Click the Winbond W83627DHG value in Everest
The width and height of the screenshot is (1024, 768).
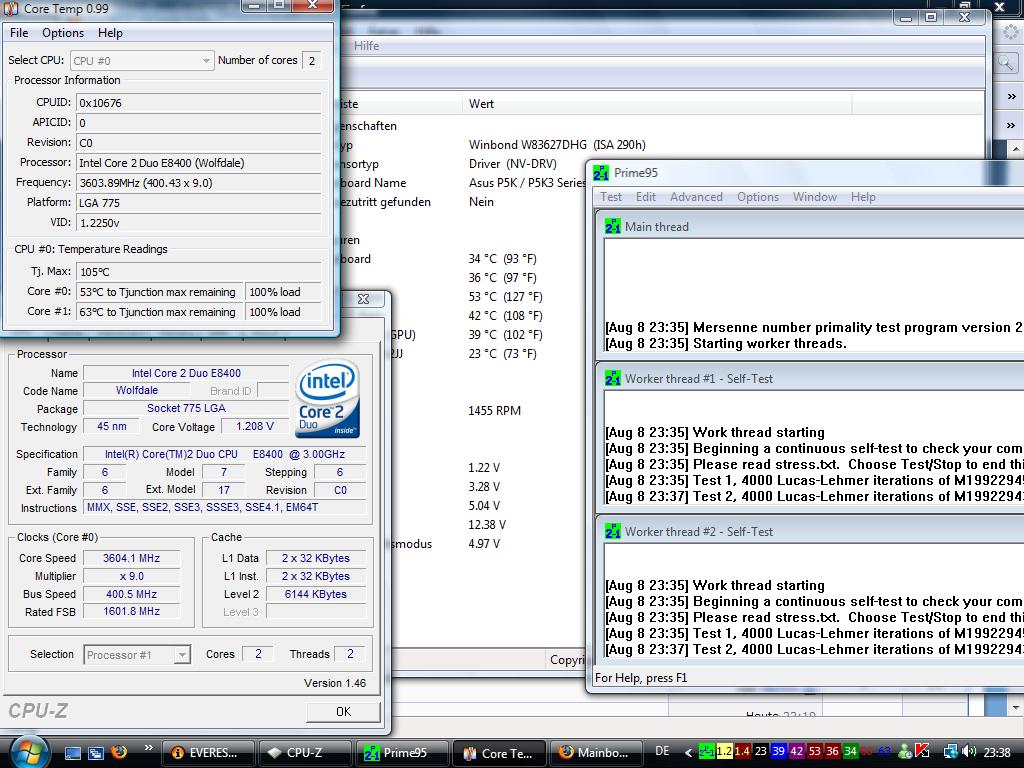click(557, 145)
